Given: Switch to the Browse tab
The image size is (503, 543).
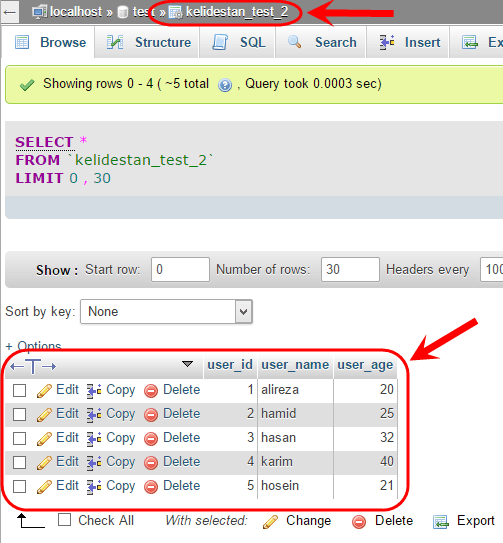Looking at the screenshot, I should (x=48, y=42).
